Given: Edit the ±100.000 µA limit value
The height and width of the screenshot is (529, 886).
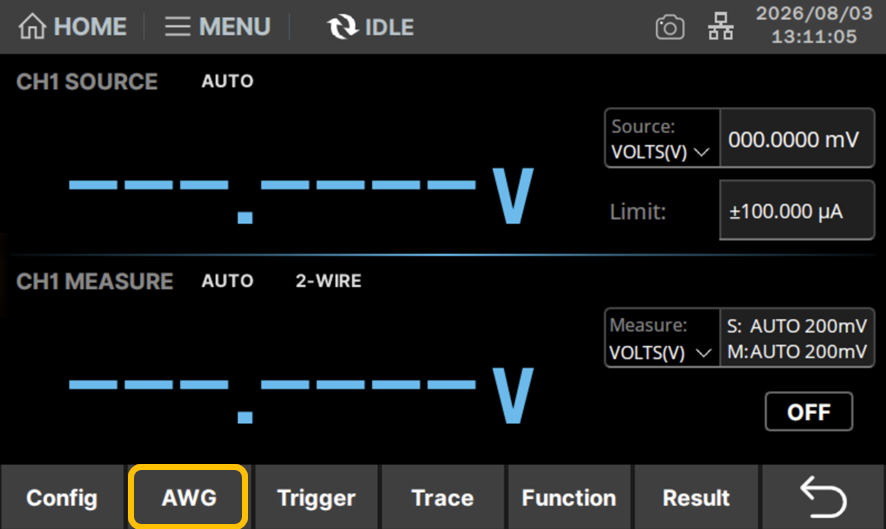Looking at the screenshot, I should (x=797, y=210).
